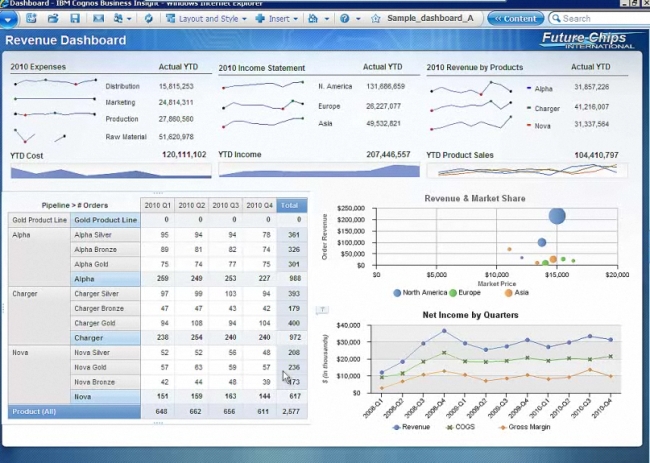Click the Collaborate people icon
This screenshot has width=650, height=463.
119,18
